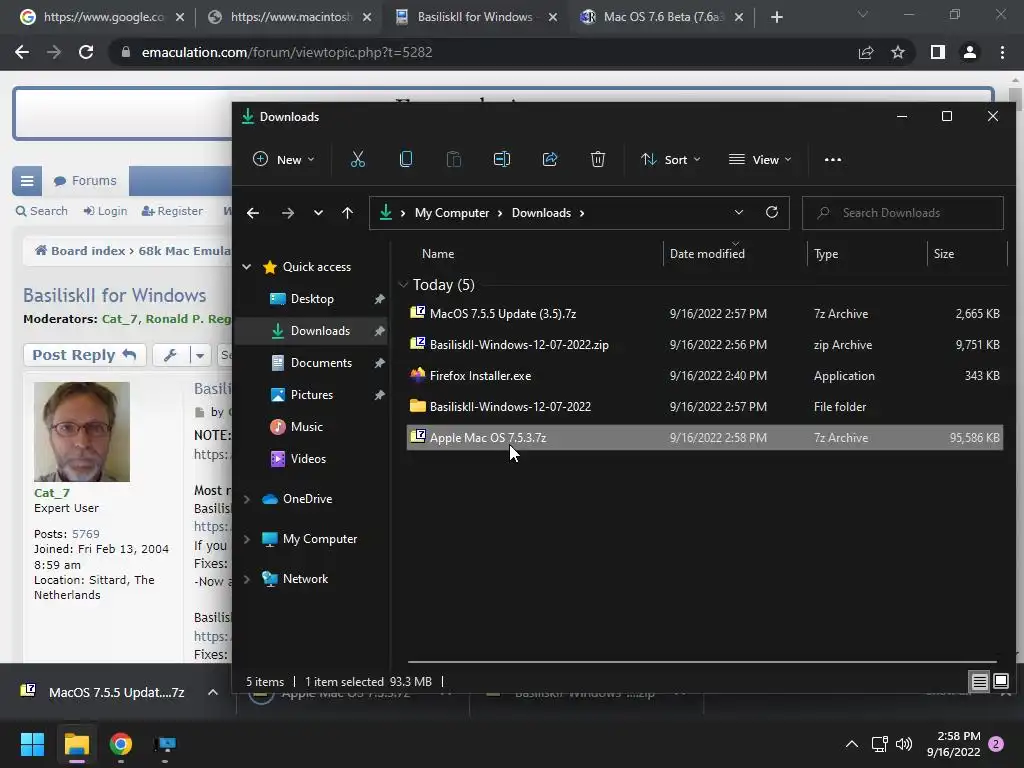Viewport: 1024px width, 768px height.
Task: Open the New dropdown in Explorer
Action: pyautogui.click(x=284, y=159)
